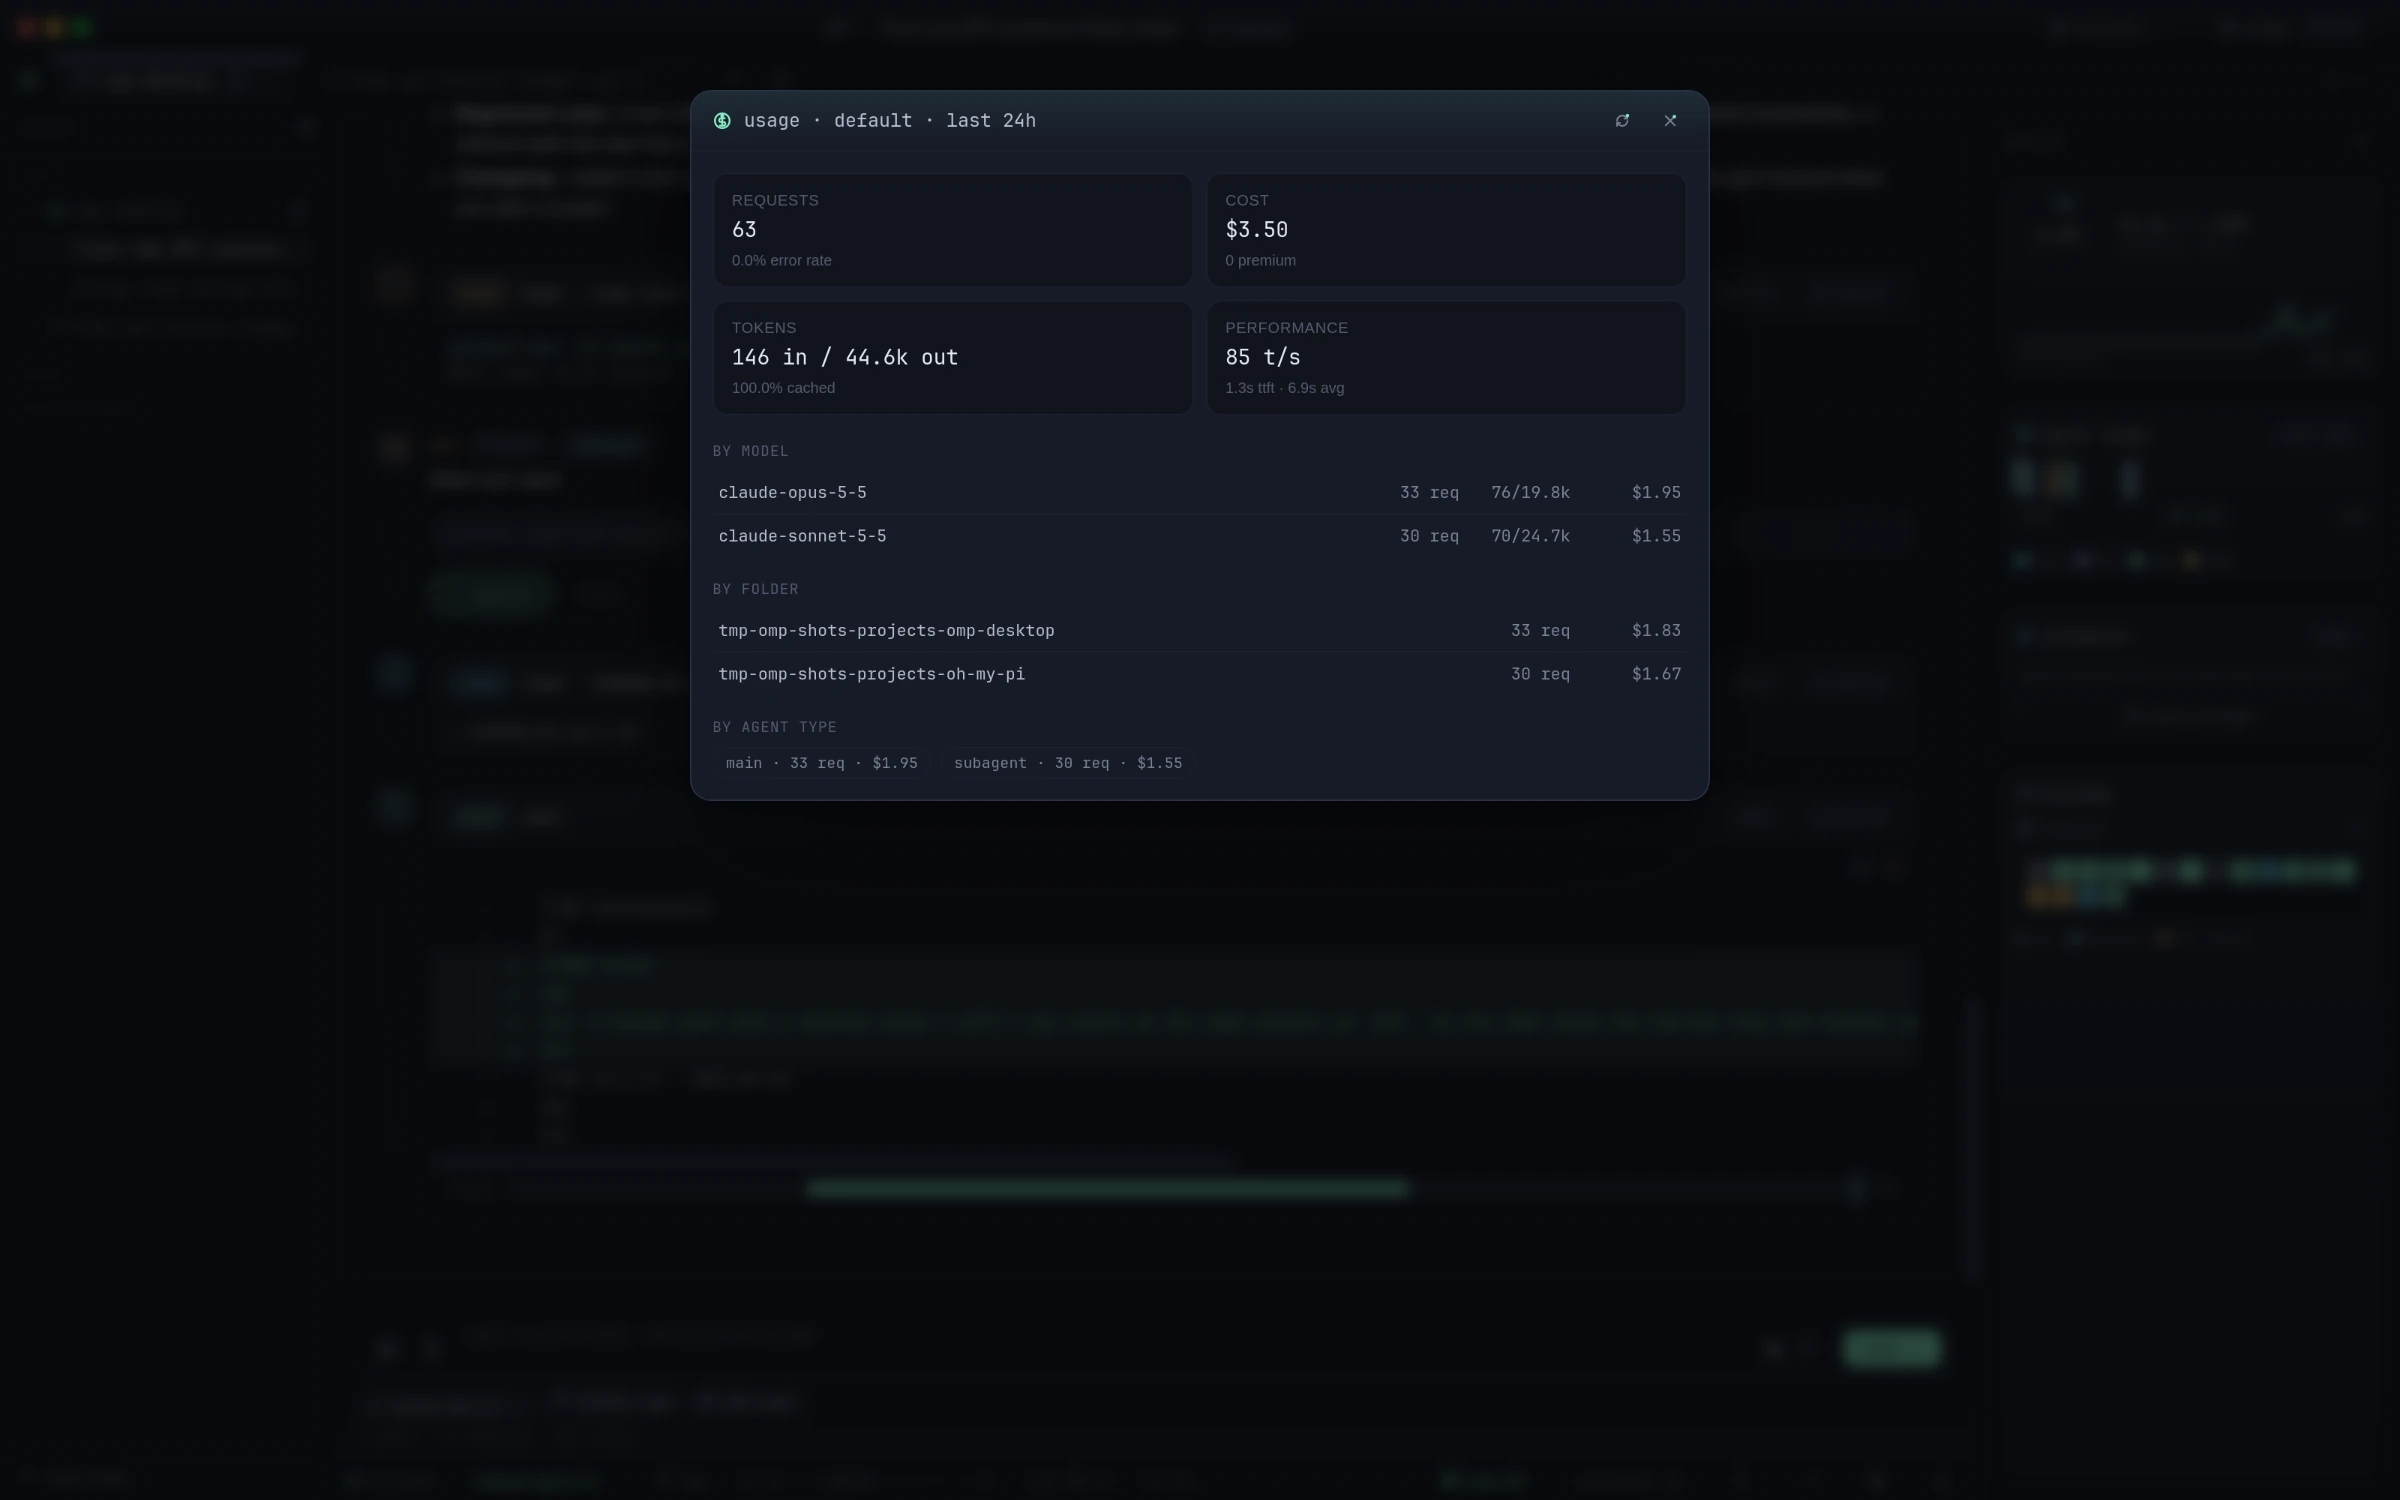
Task: Click the 1.3s ttft · 6.9s avg text
Action: tap(1284, 388)
